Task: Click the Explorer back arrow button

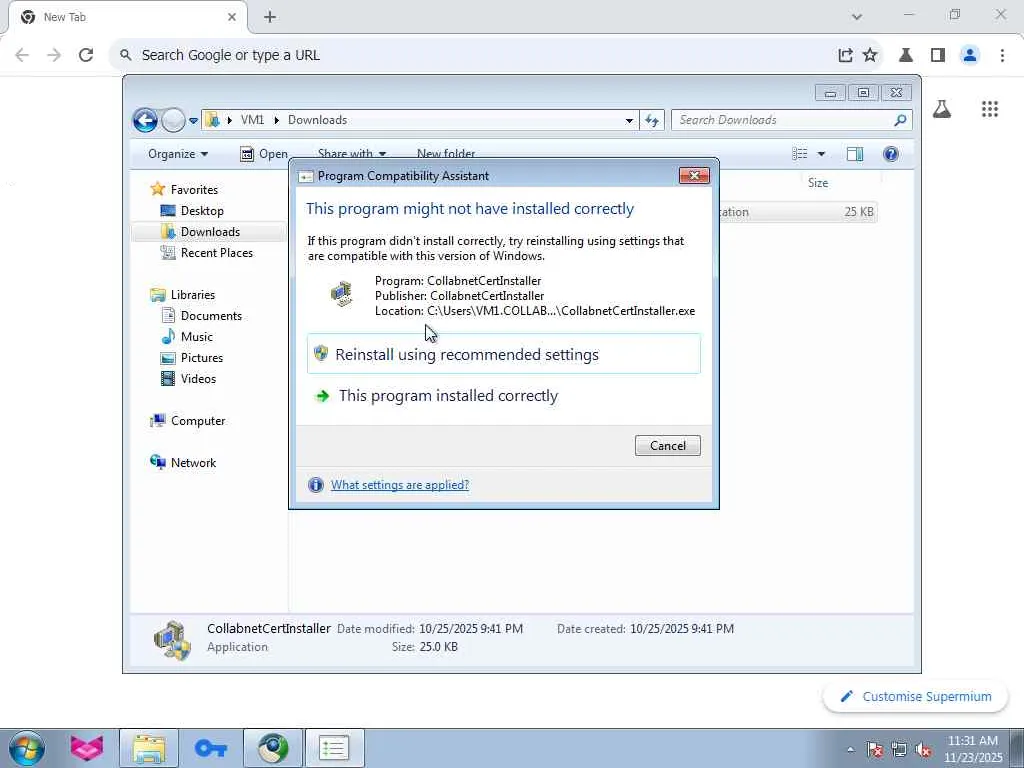Action: (x=145, y=120)
